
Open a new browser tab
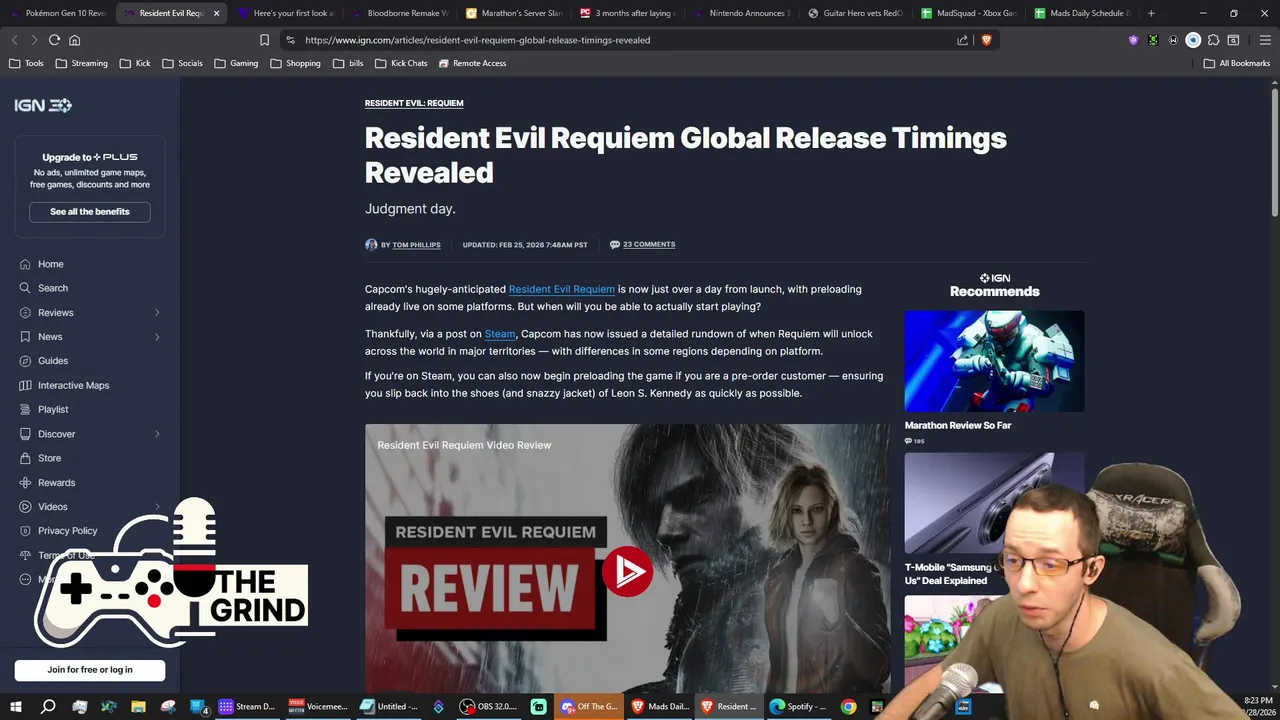[1151, 13]
